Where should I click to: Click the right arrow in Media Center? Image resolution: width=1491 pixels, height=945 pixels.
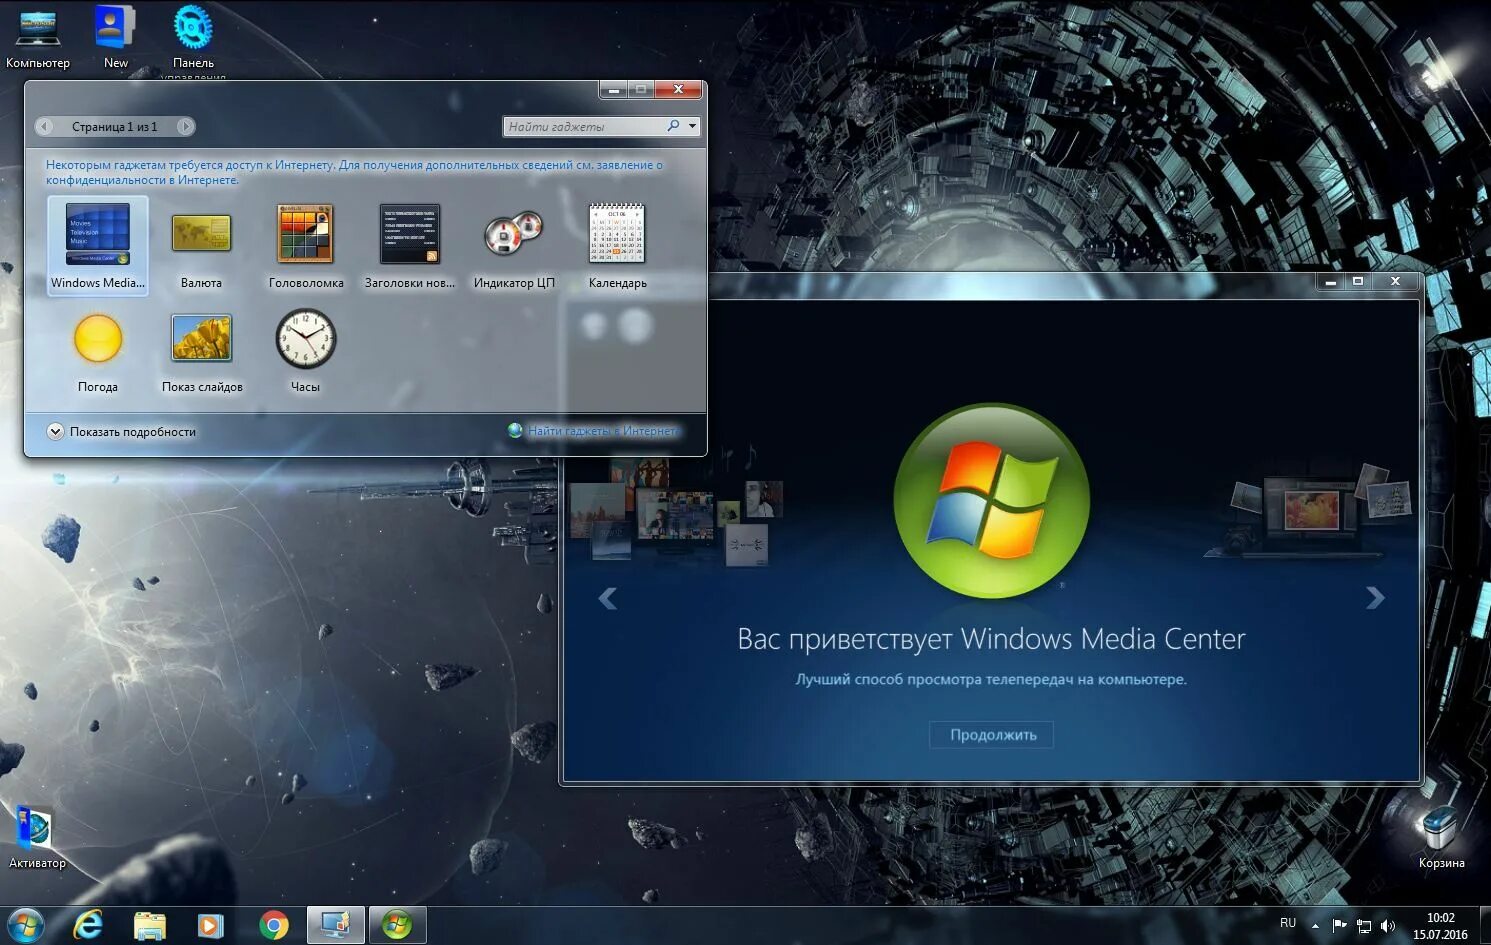pos(1375,597)
